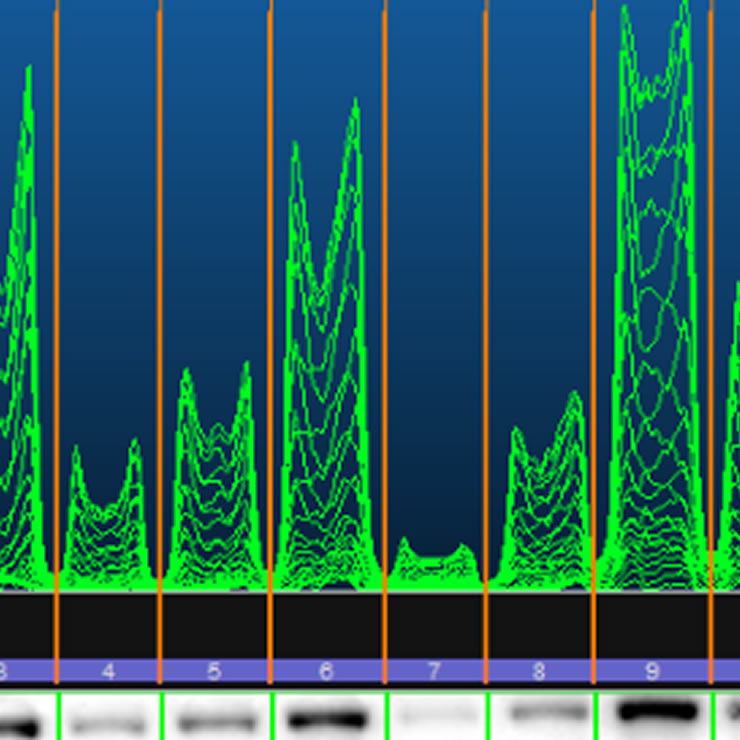Click the dark lane 6 band thumbnail
The height and width of the screenshot is (740, 740).
(326, 717)
